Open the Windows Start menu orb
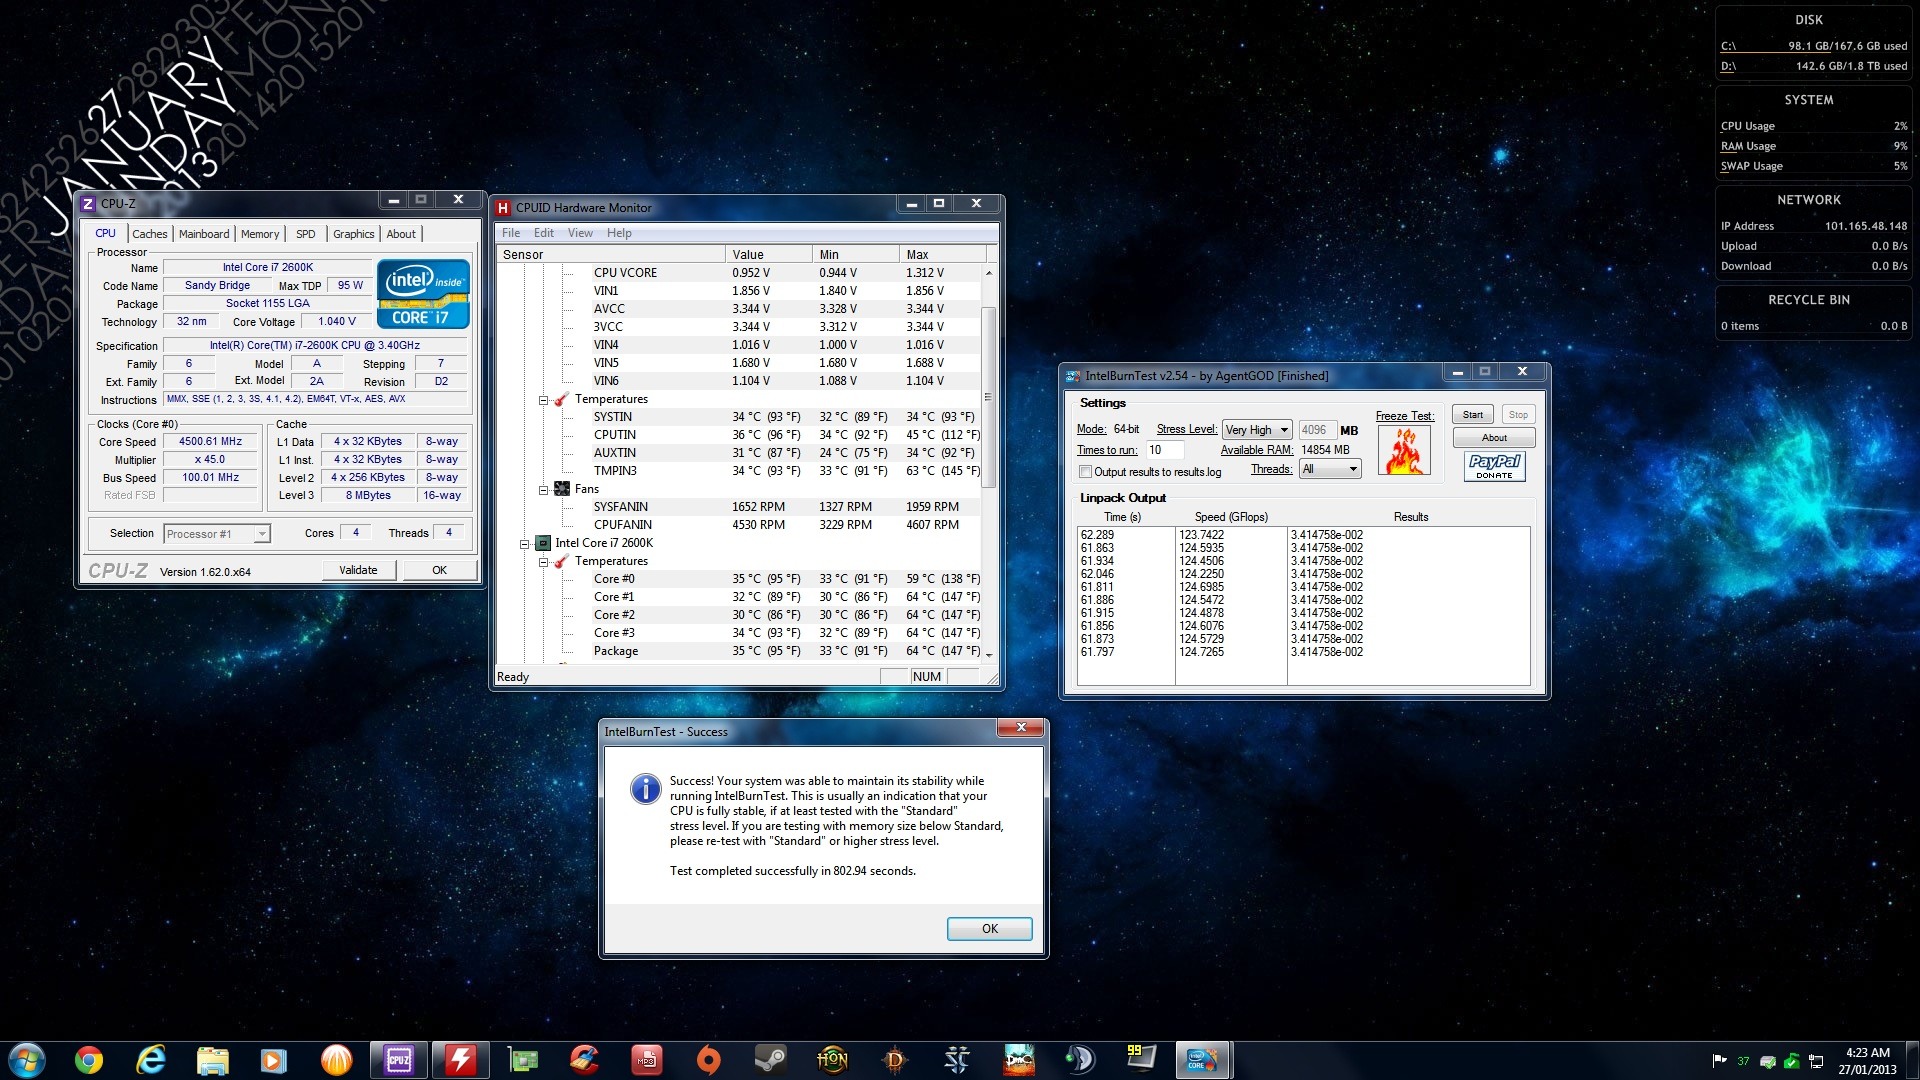The height and width of the screenshot is (1080, 1920). click(x=27, y=1059)
